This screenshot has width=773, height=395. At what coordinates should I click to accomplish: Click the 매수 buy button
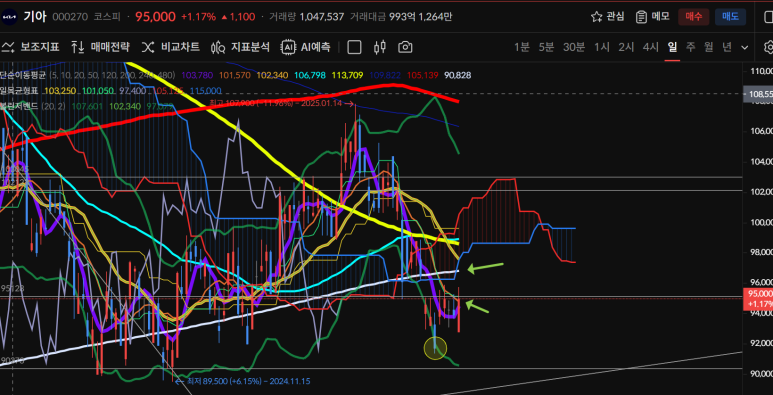(x=694, y=17)
